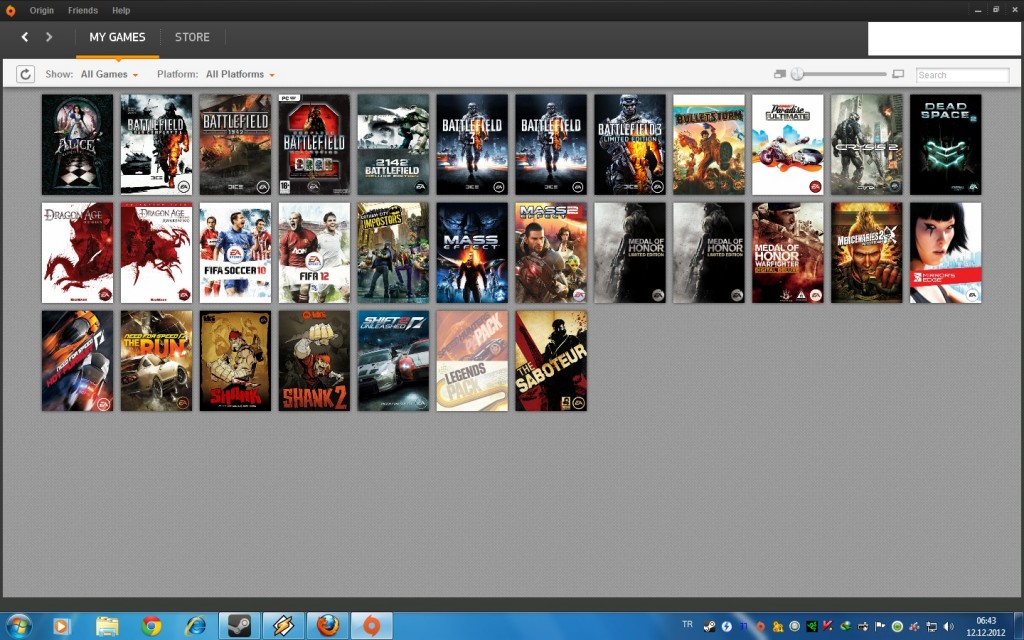Open Internet Explorer from the taskbar

point(195,627)
